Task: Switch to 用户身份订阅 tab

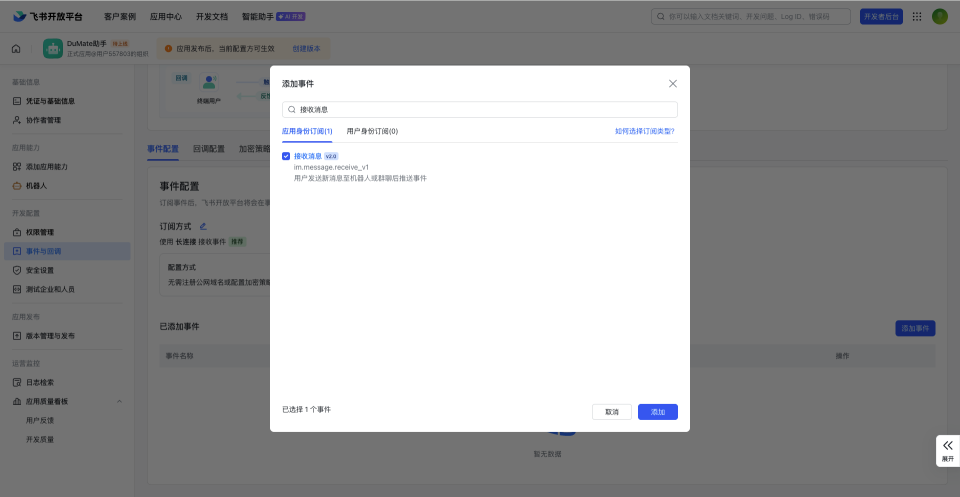Action: tap(372, 131)
